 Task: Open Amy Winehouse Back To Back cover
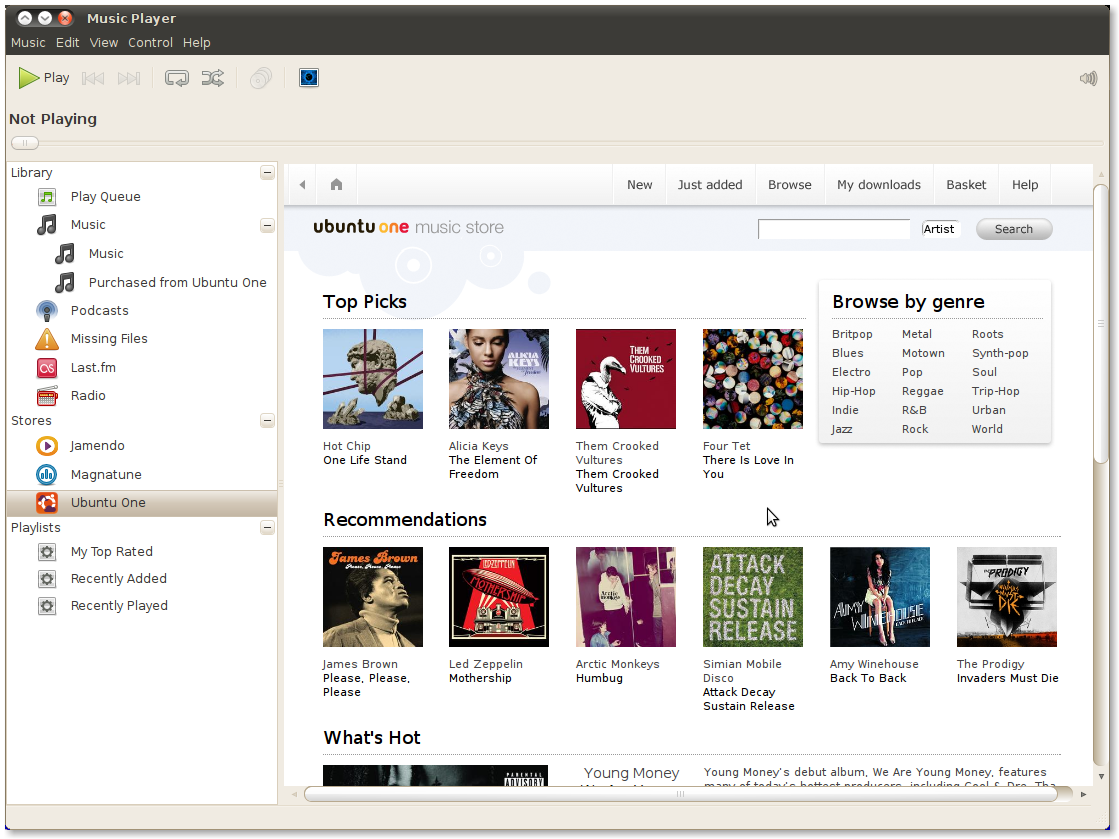pos(880,597)
